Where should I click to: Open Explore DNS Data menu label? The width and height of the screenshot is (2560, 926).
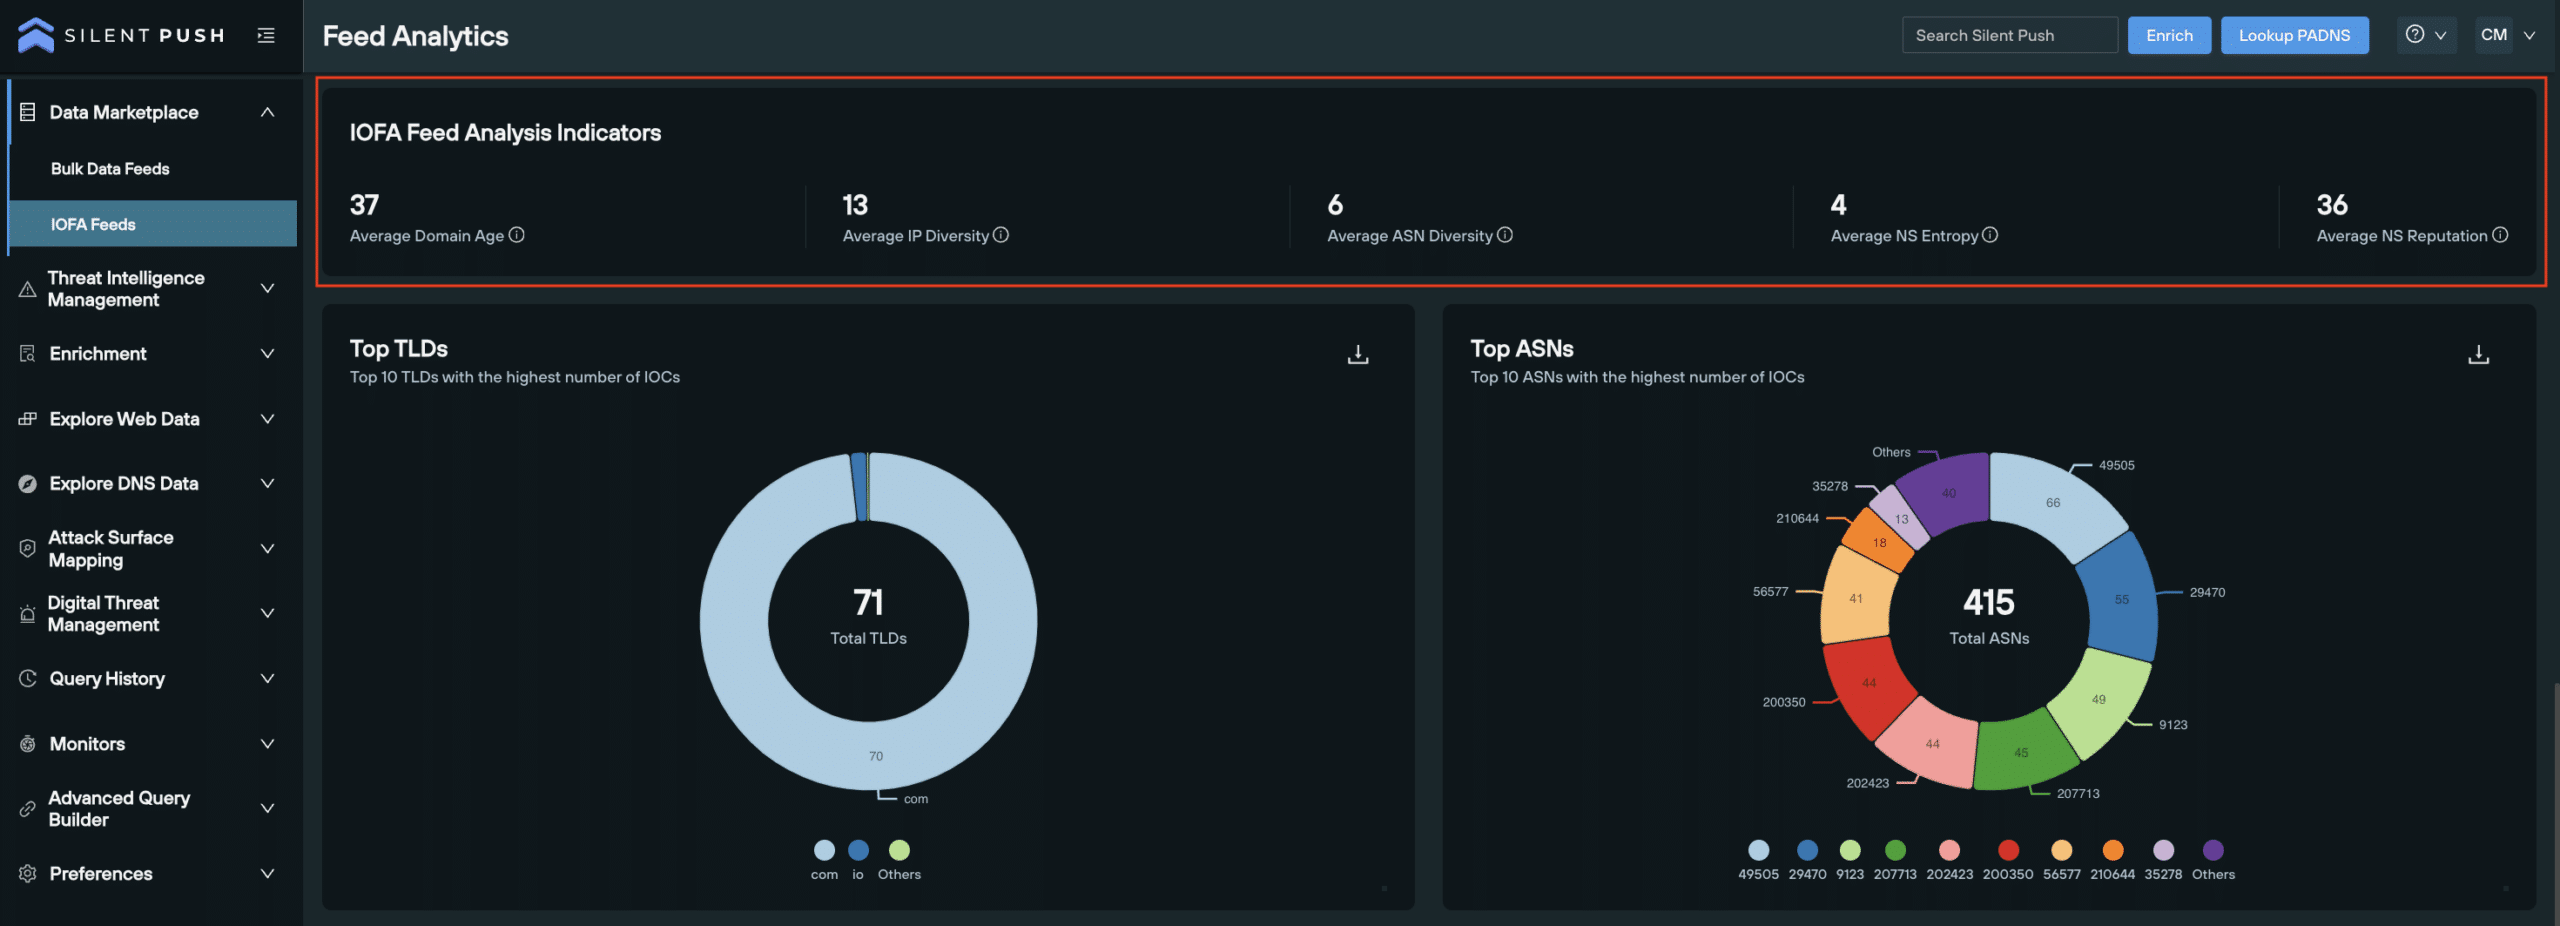click(x=124, y=483)
